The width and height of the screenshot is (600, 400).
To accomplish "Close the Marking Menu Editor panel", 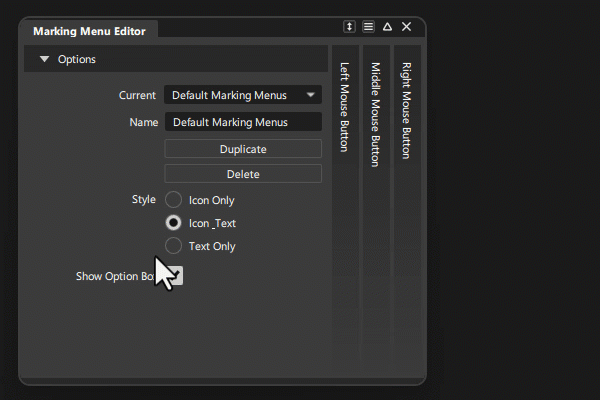I will pos(406,27).
